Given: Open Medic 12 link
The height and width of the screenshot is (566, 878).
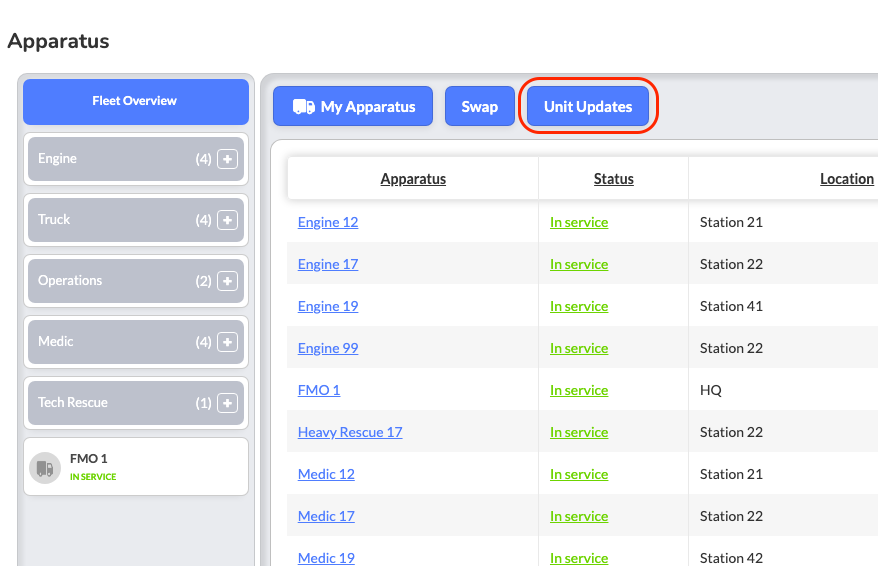Looking at the screenshot, I should tap(326, 474).
